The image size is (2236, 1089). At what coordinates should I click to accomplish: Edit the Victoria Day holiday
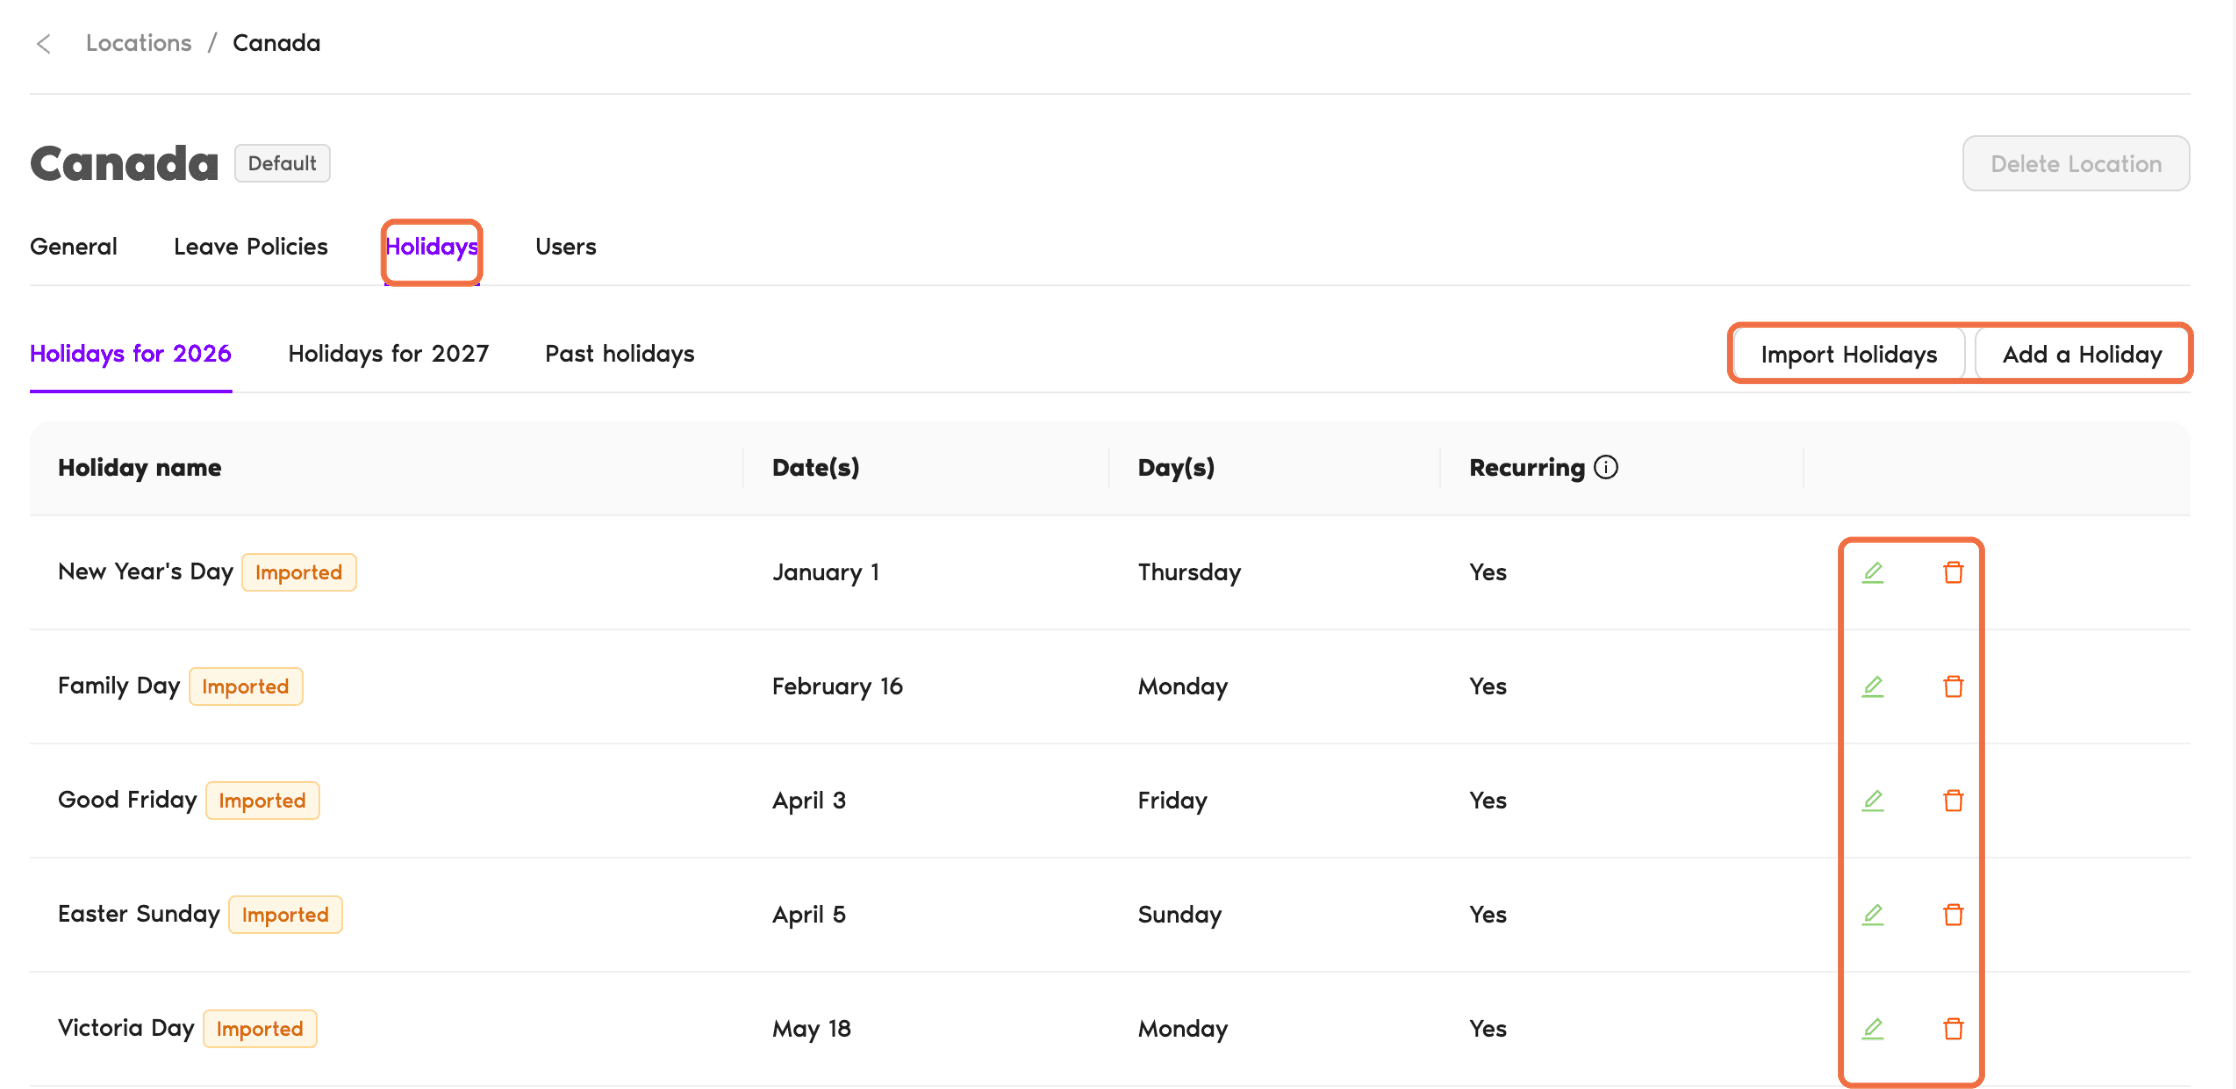click(1873, 1028)
